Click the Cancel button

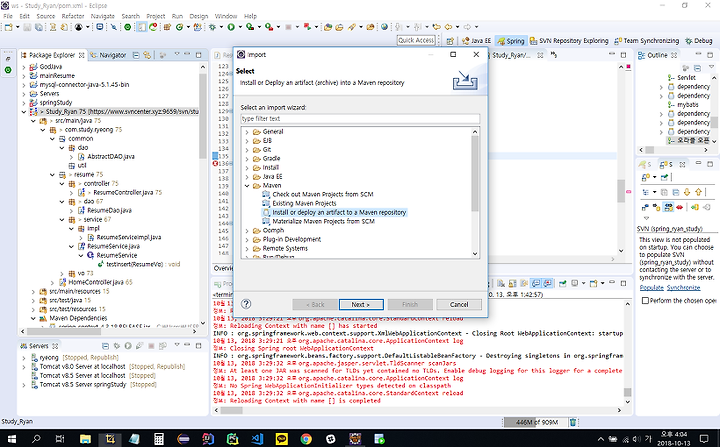pos(459,305)
